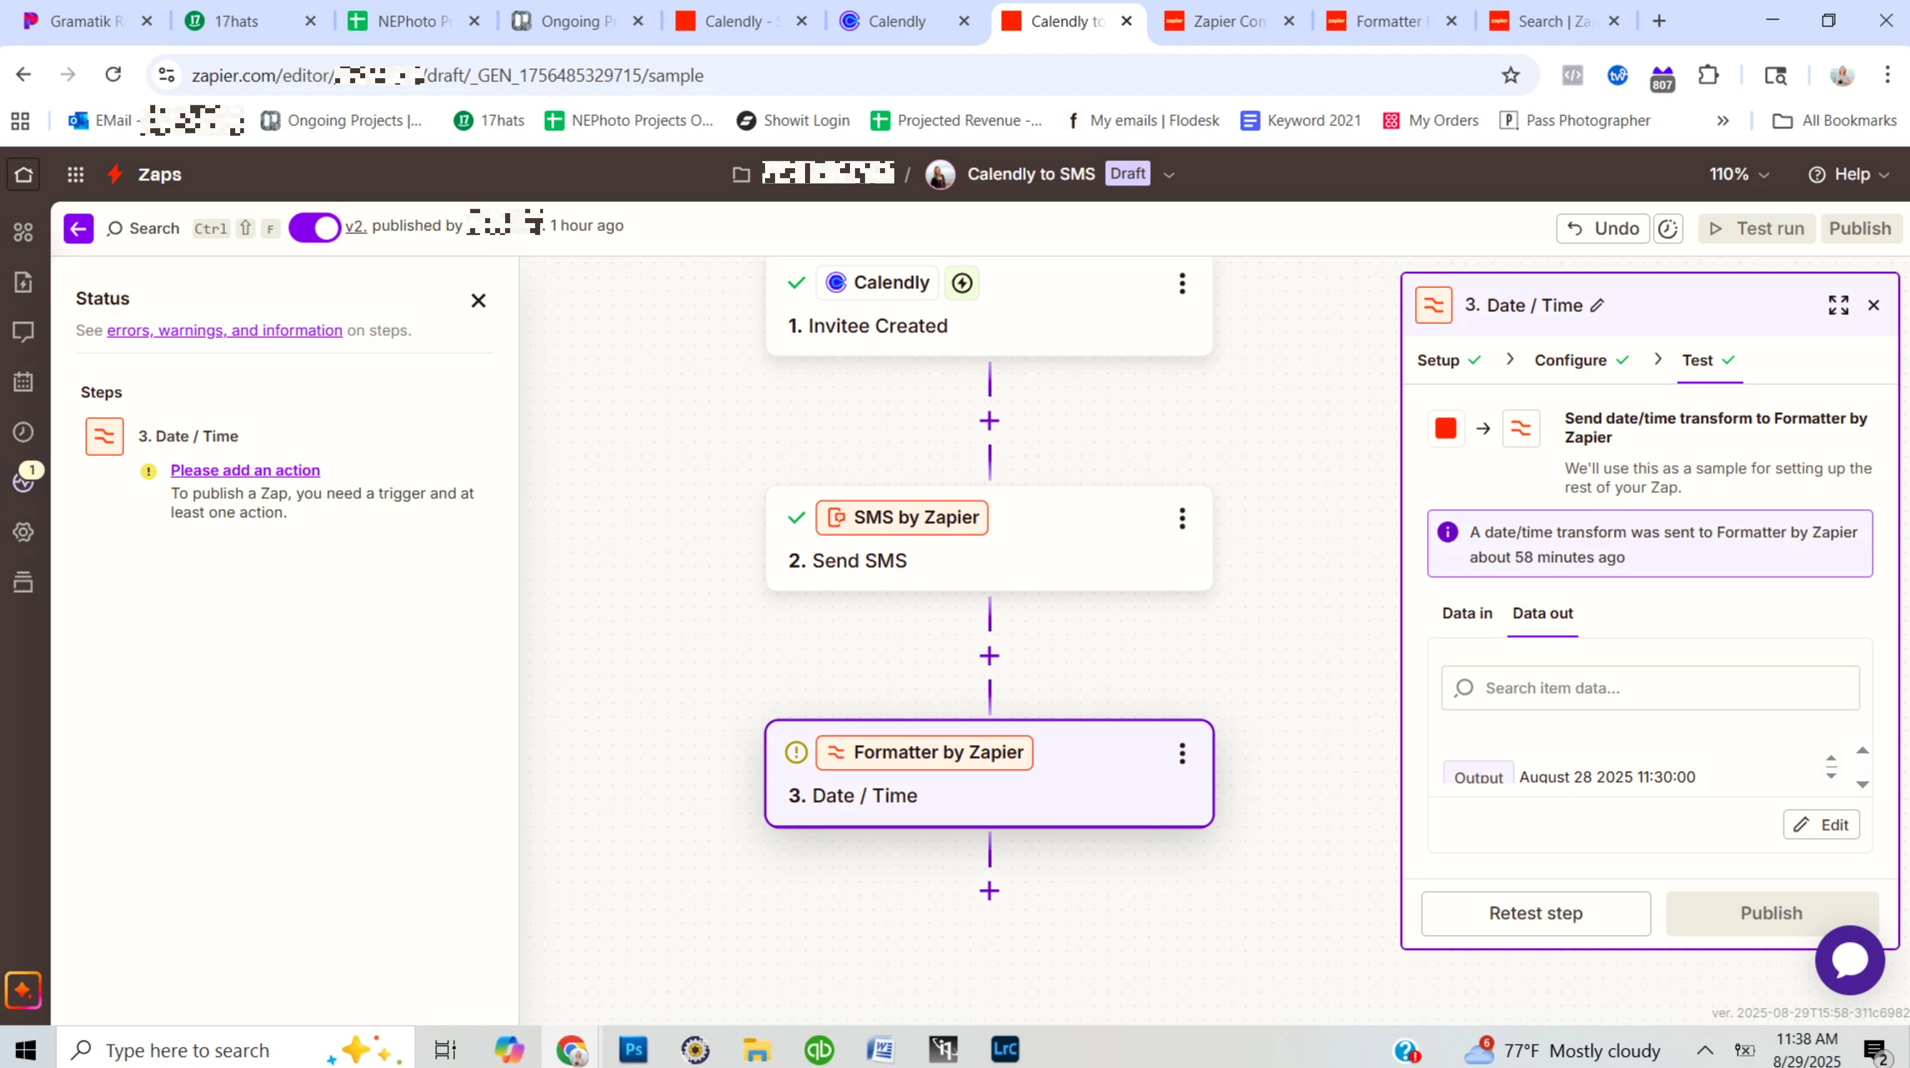Screen dimensions: 1910x1068
Task: Show more bookmarks with the chevron
Action: pos(1723,120)
